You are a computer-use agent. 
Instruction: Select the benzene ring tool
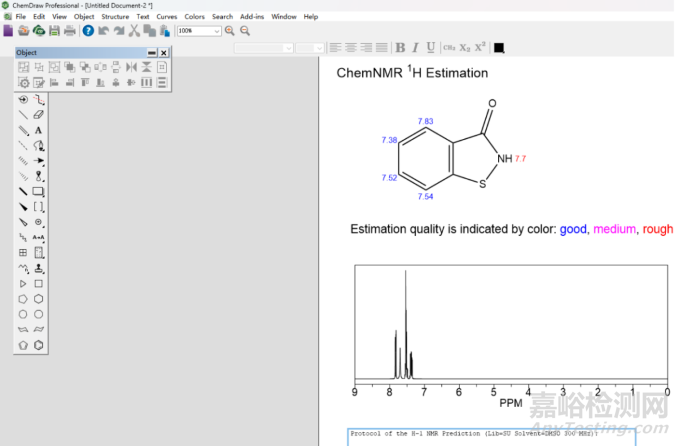pos(39,345)
